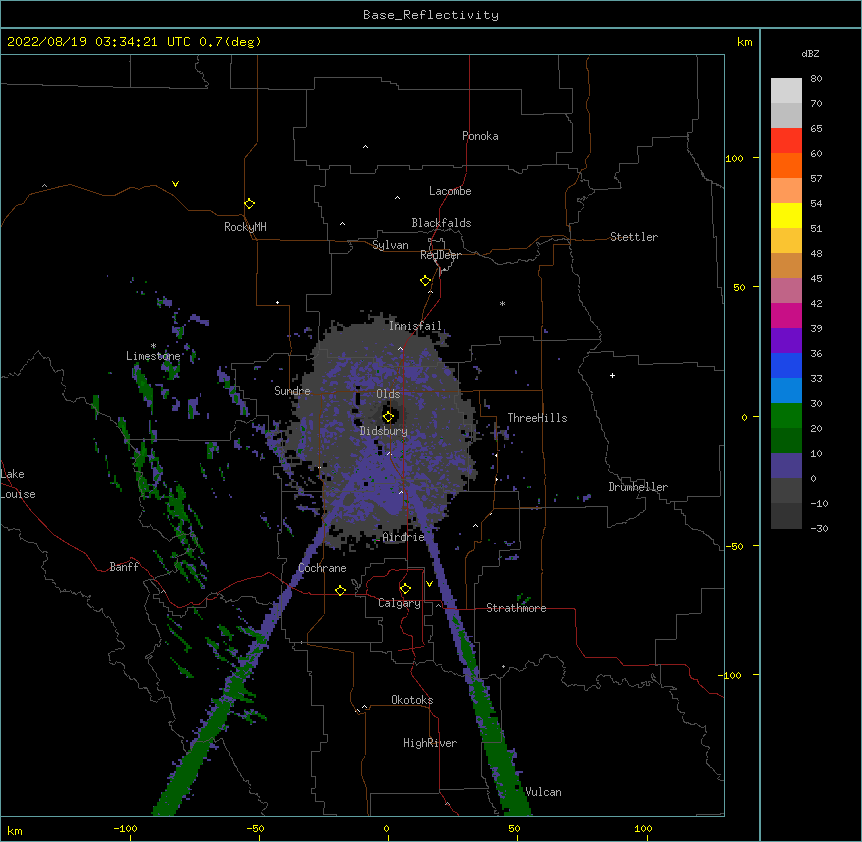Click the Cochrane label
The width and height of the screenshot is (862, 842).
pyautogui.click(x=322, y=568)
